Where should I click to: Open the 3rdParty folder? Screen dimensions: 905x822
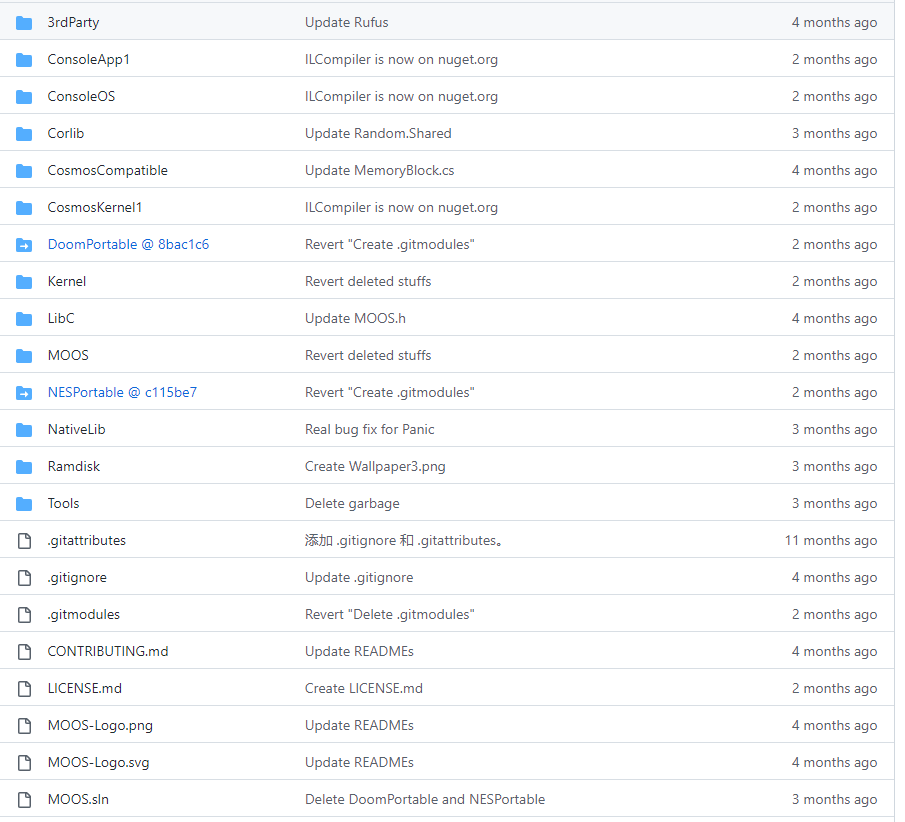[x=73, y=23]
